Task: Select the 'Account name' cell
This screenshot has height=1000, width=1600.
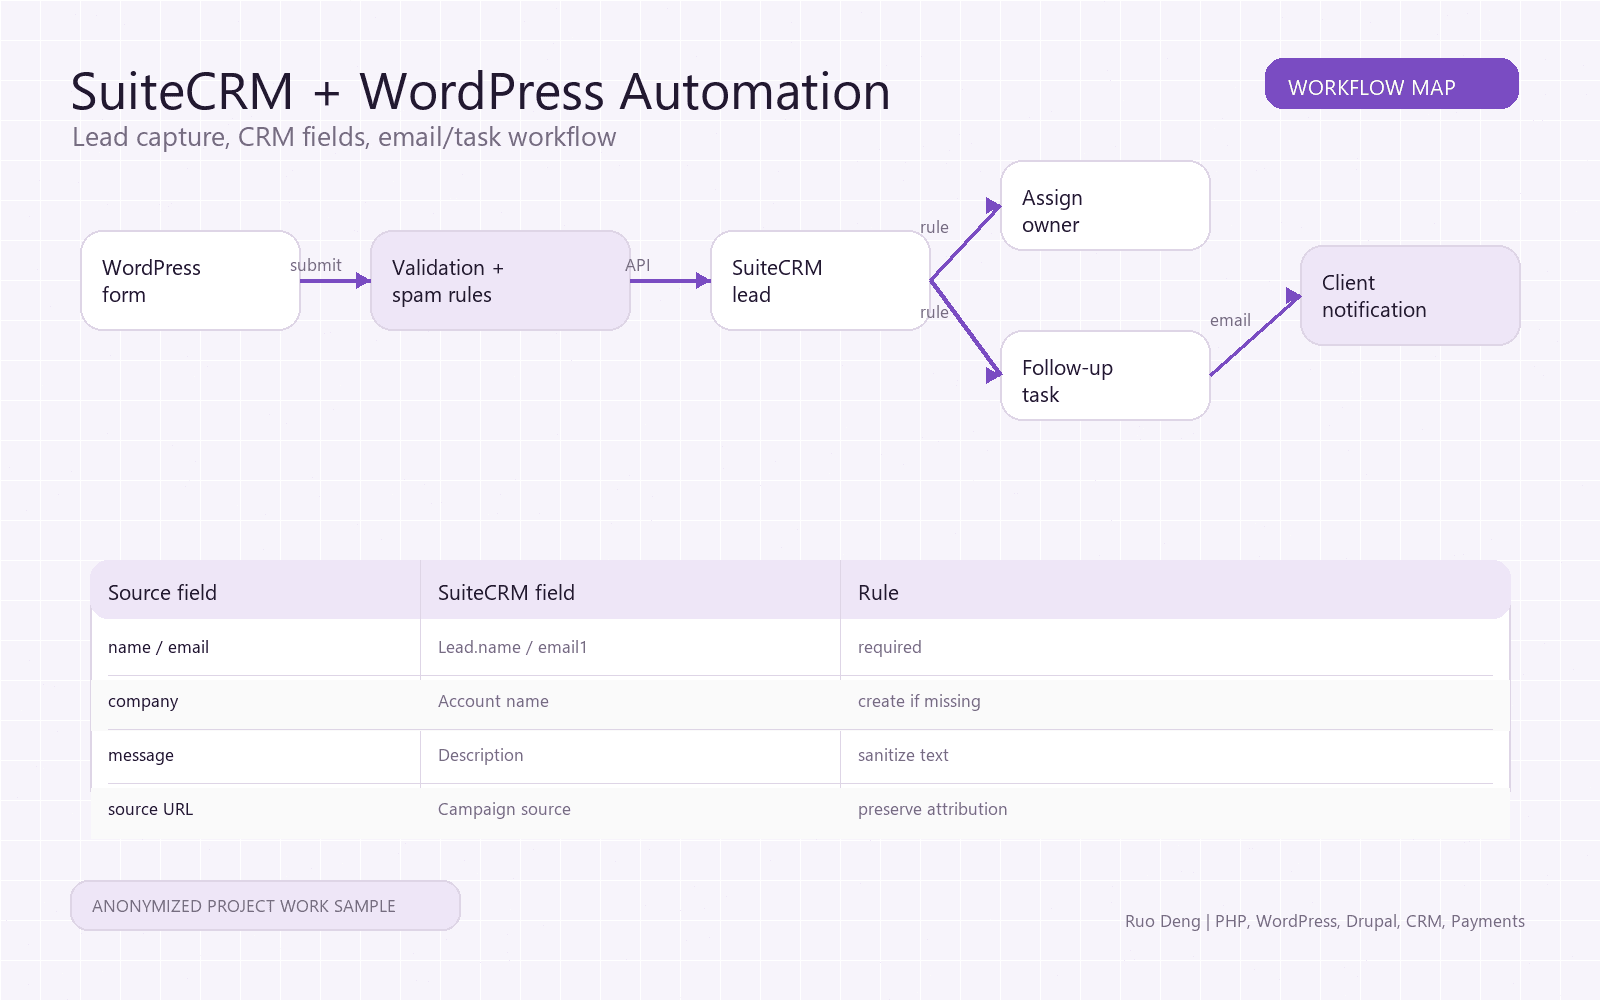Action: (630, 701)
